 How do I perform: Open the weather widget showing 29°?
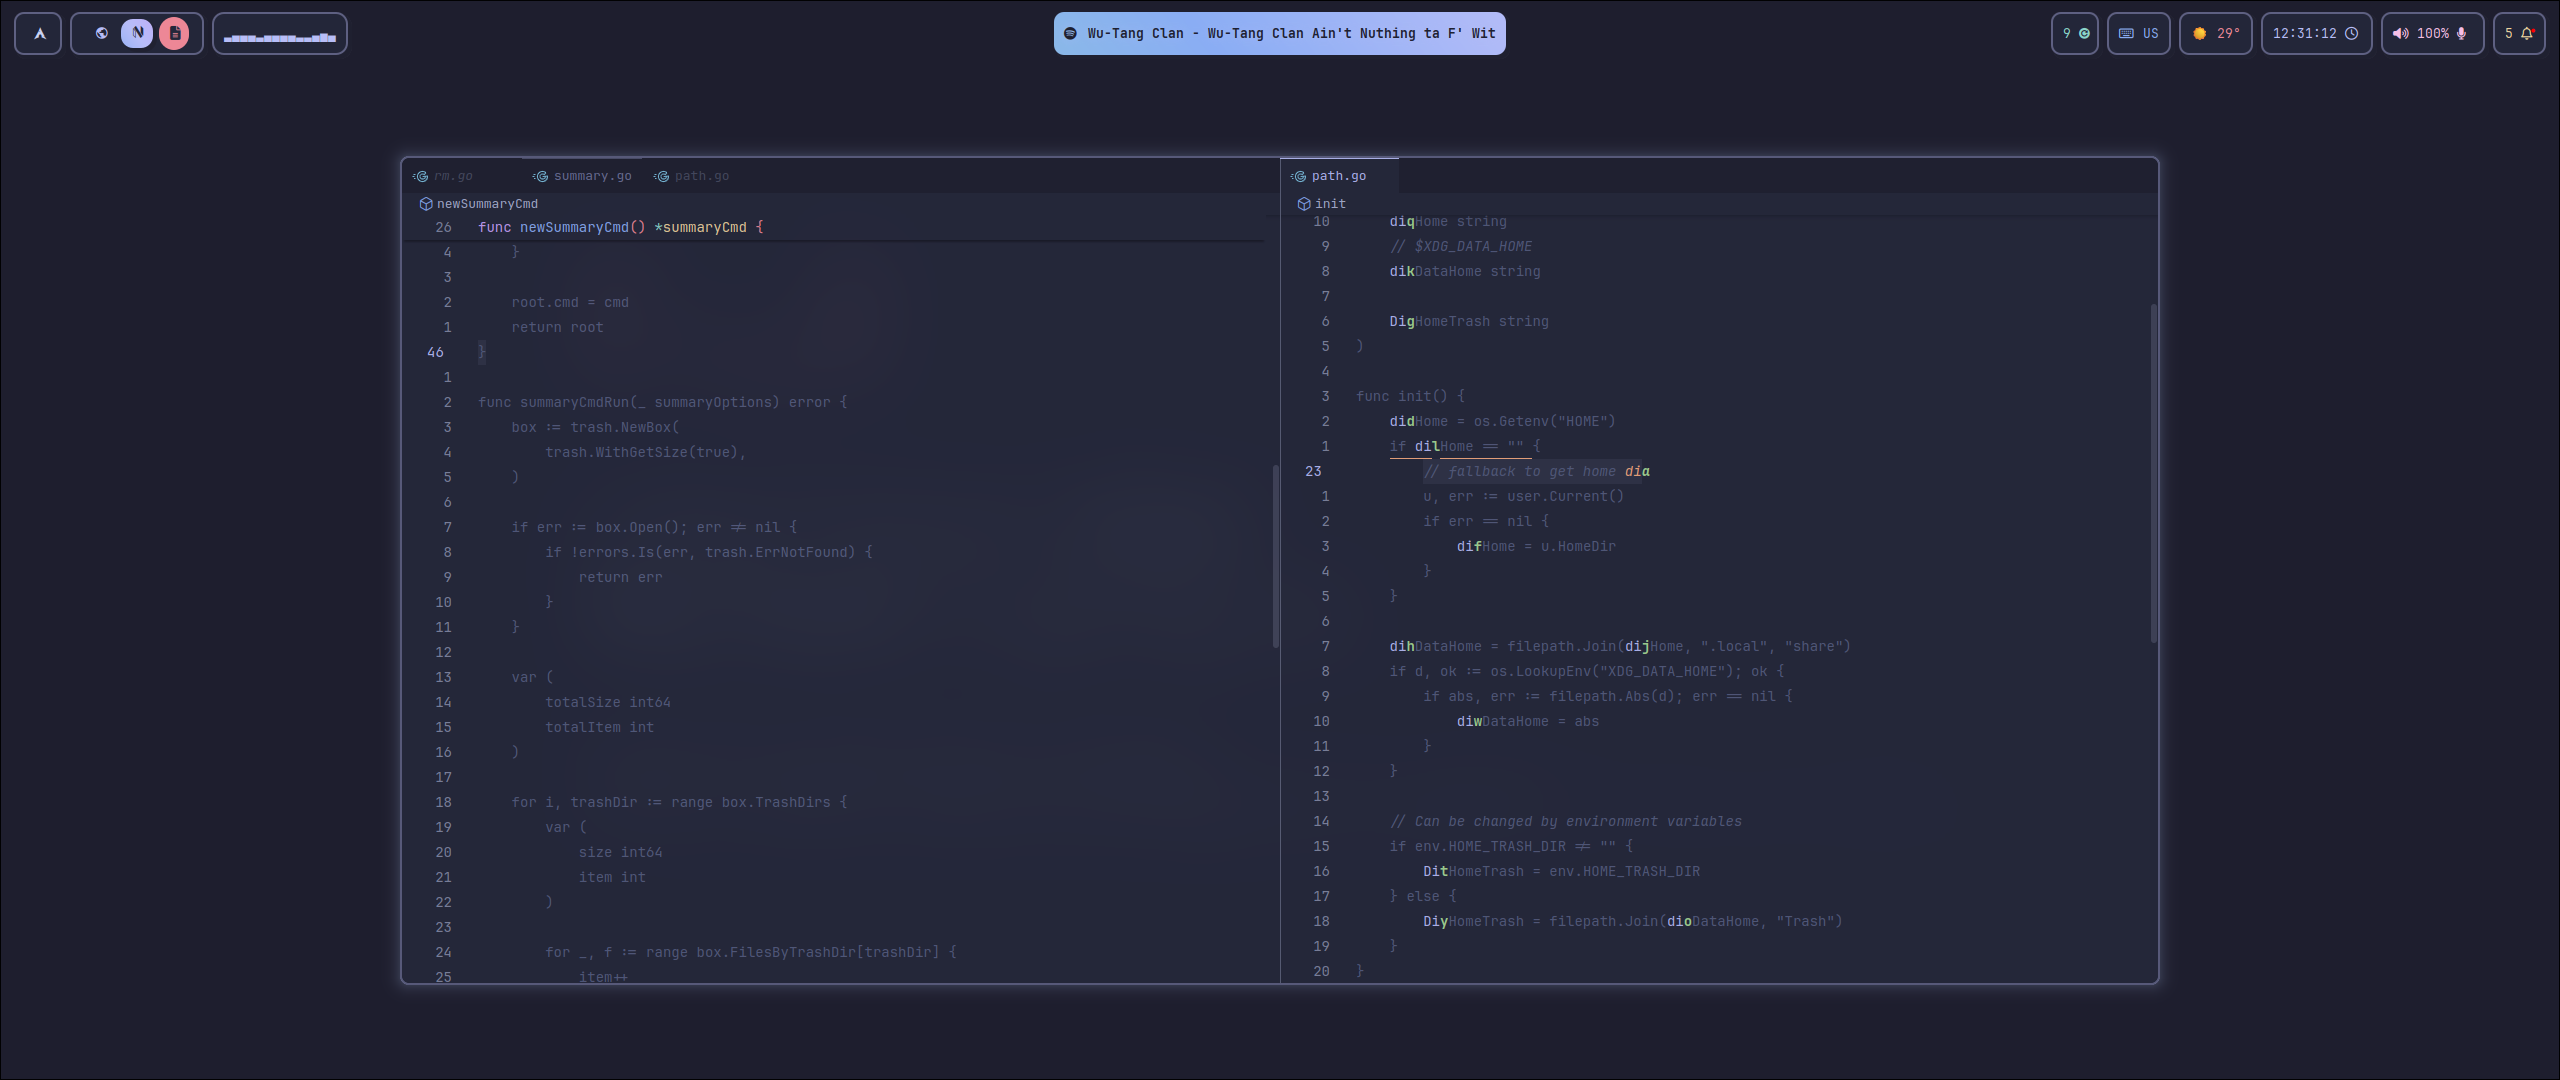coord(2216,33)
